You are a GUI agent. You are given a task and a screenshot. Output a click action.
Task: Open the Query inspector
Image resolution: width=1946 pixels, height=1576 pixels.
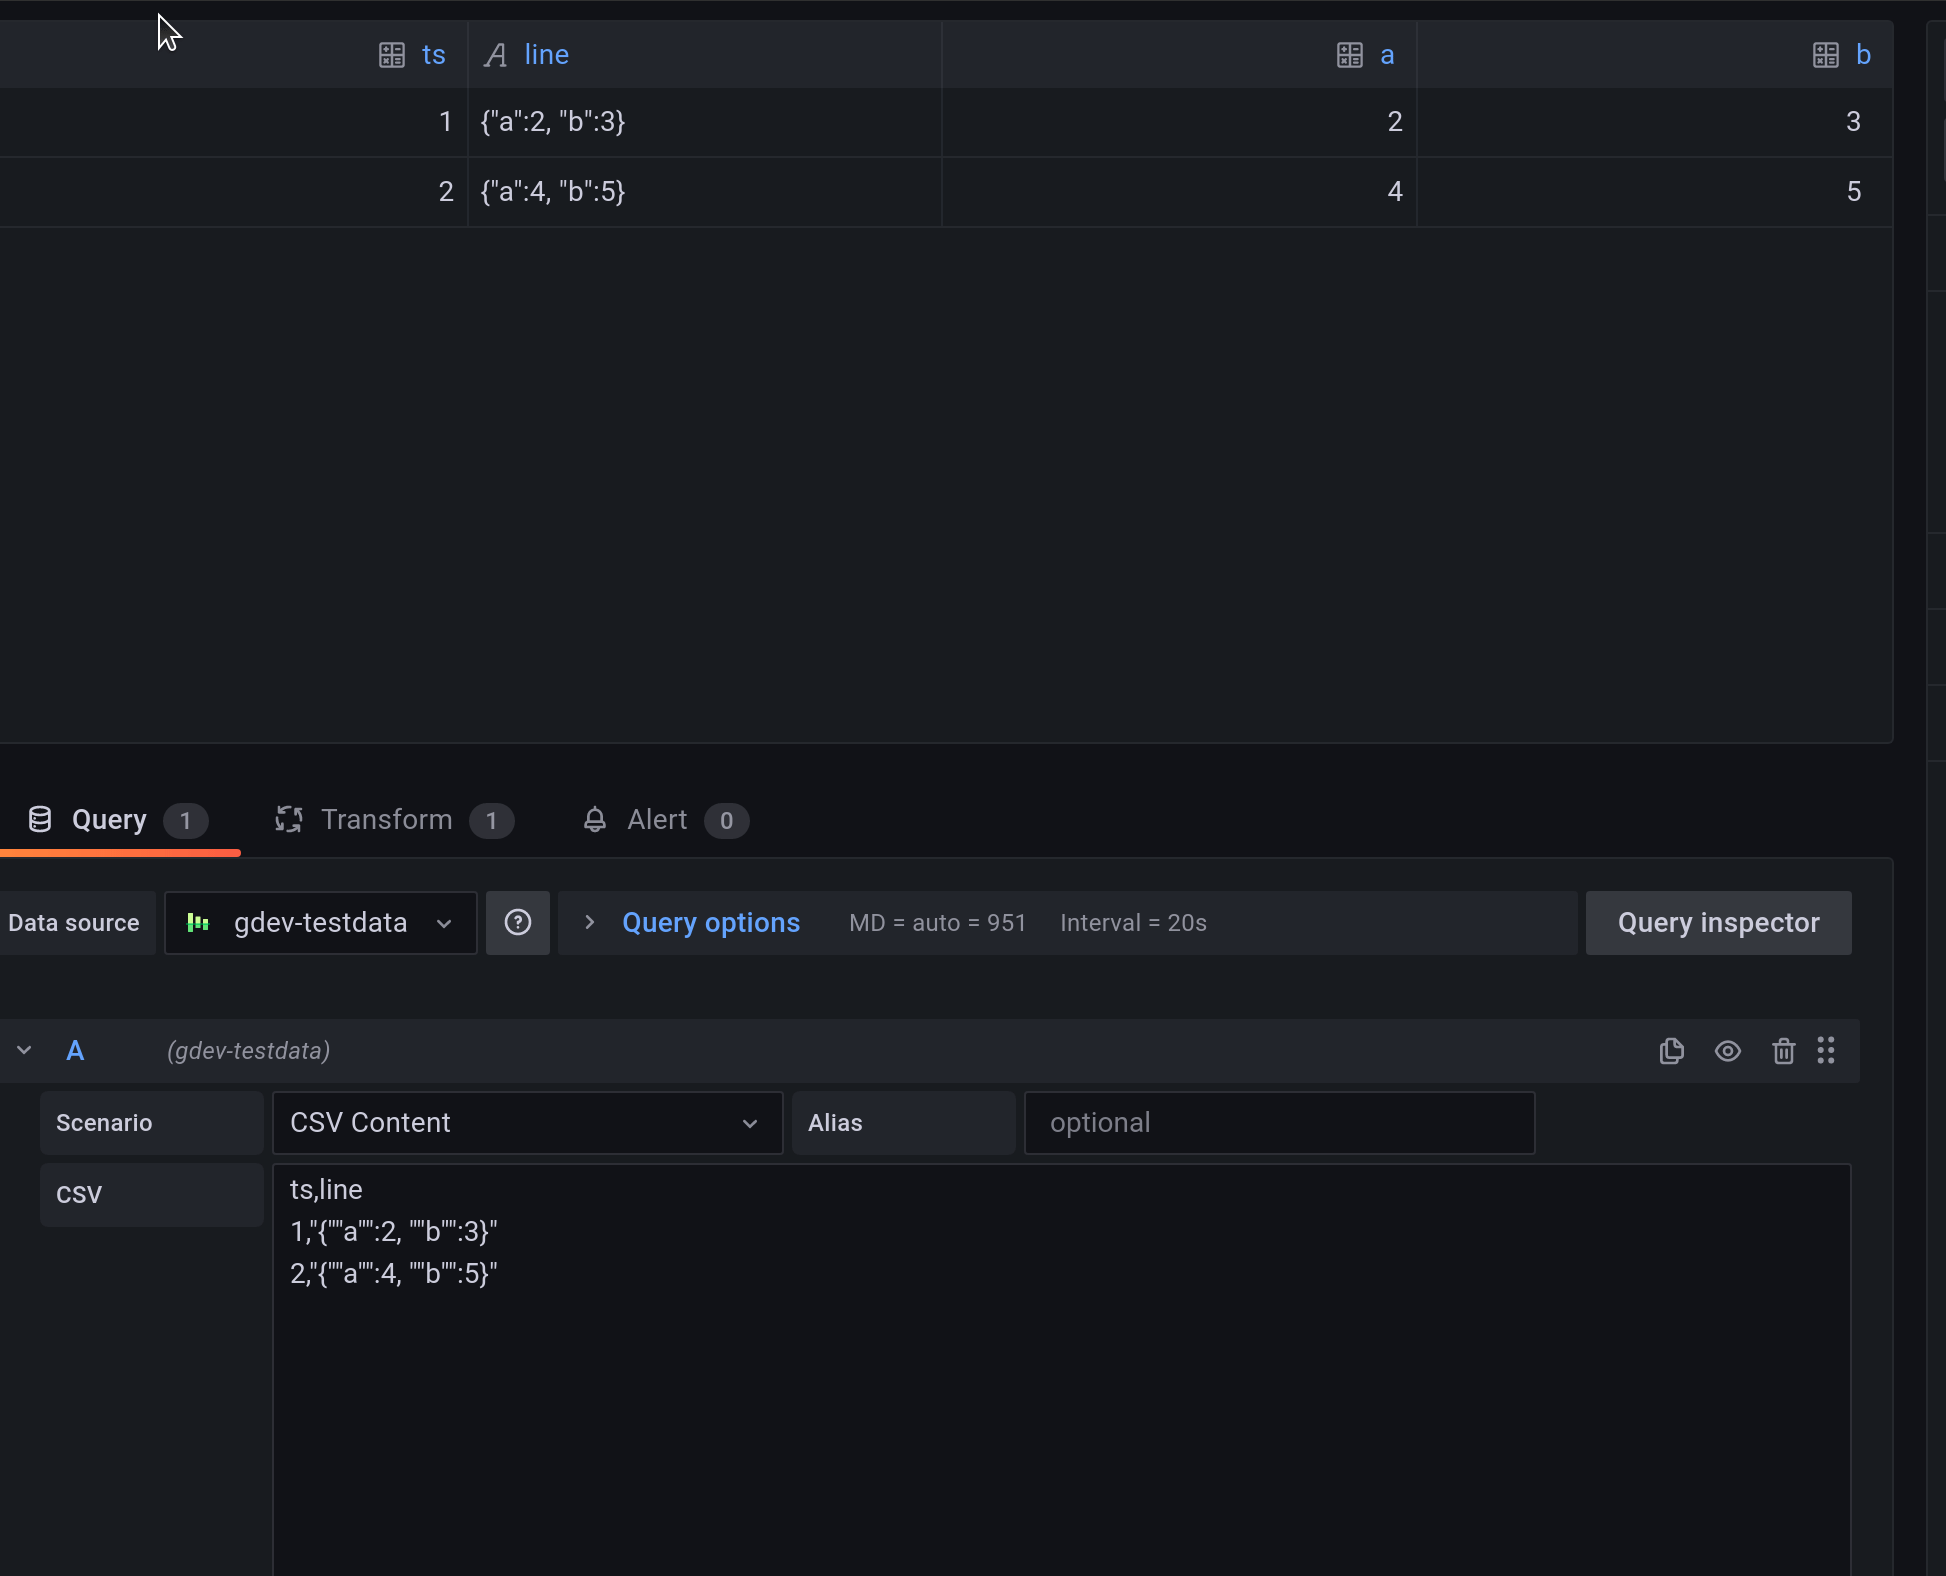1718,923
